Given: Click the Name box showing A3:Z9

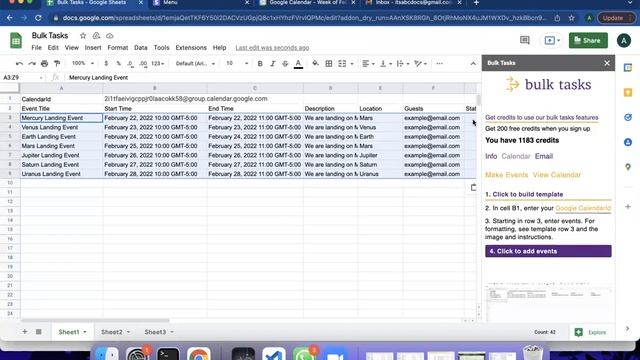Looking at the screenshot, I should pos(22,78).
